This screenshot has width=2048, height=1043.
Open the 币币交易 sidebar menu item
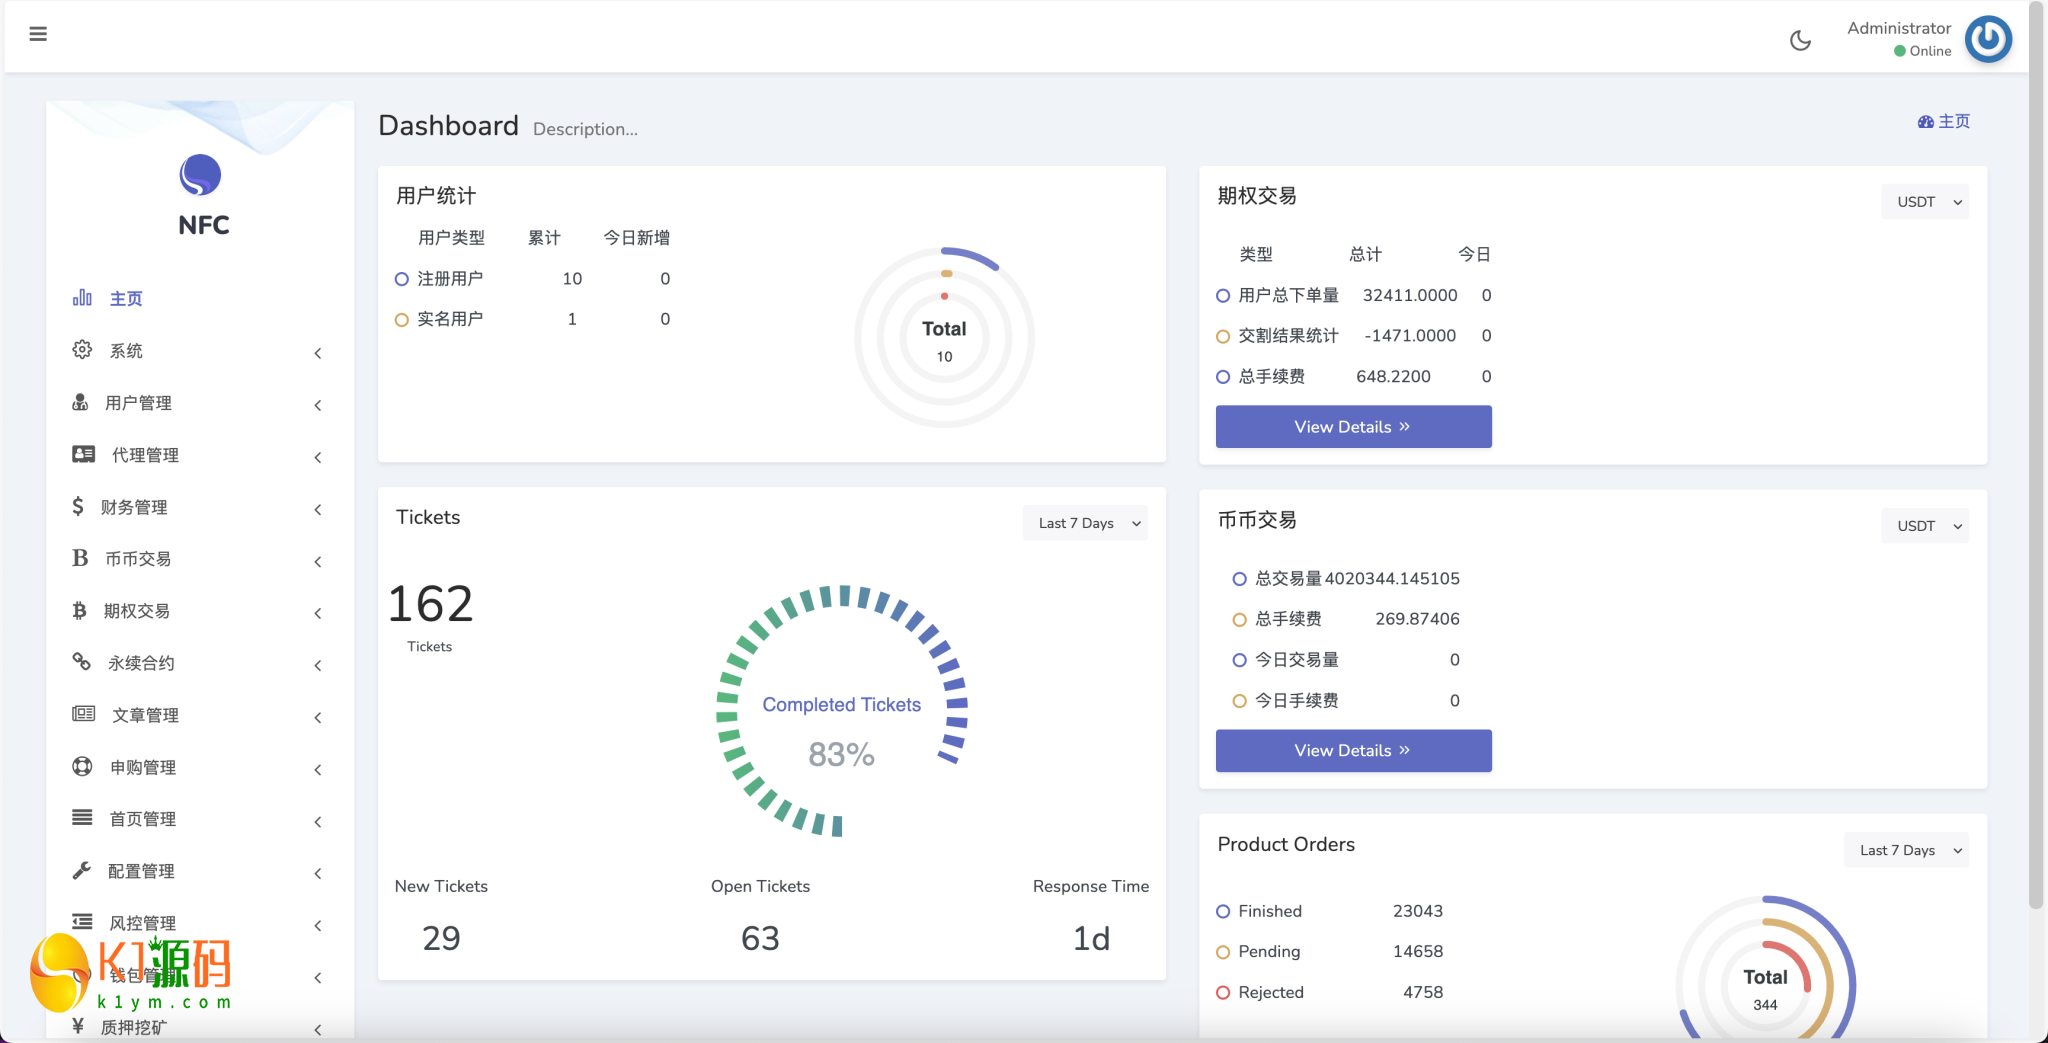(x=138, y=559)
